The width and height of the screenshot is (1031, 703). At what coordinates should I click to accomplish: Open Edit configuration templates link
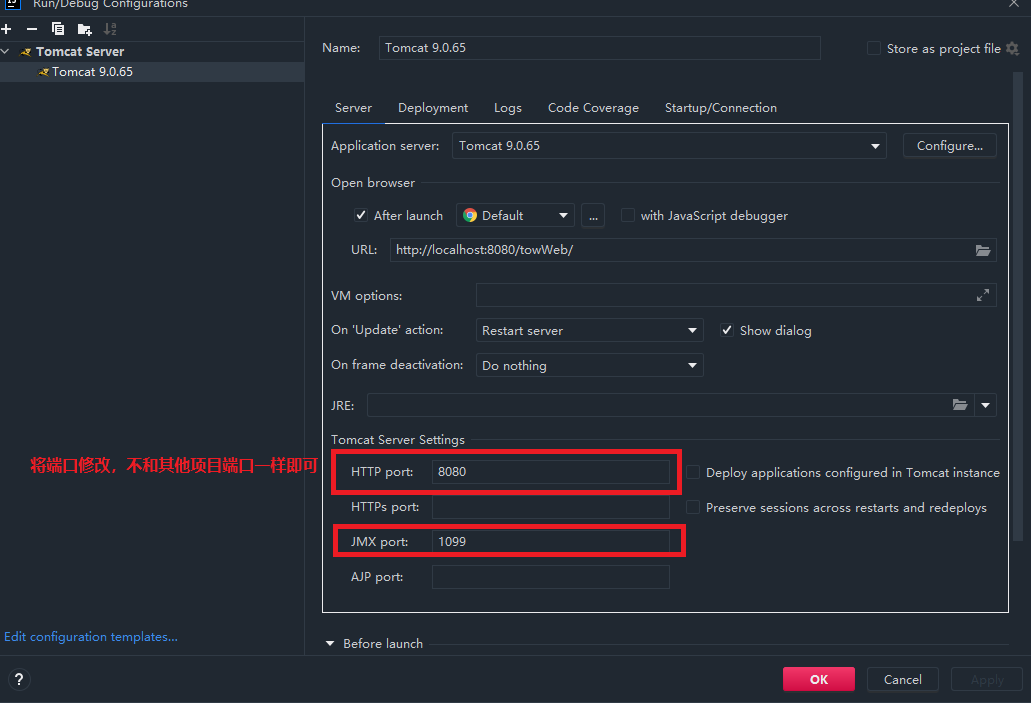point(91,637)
